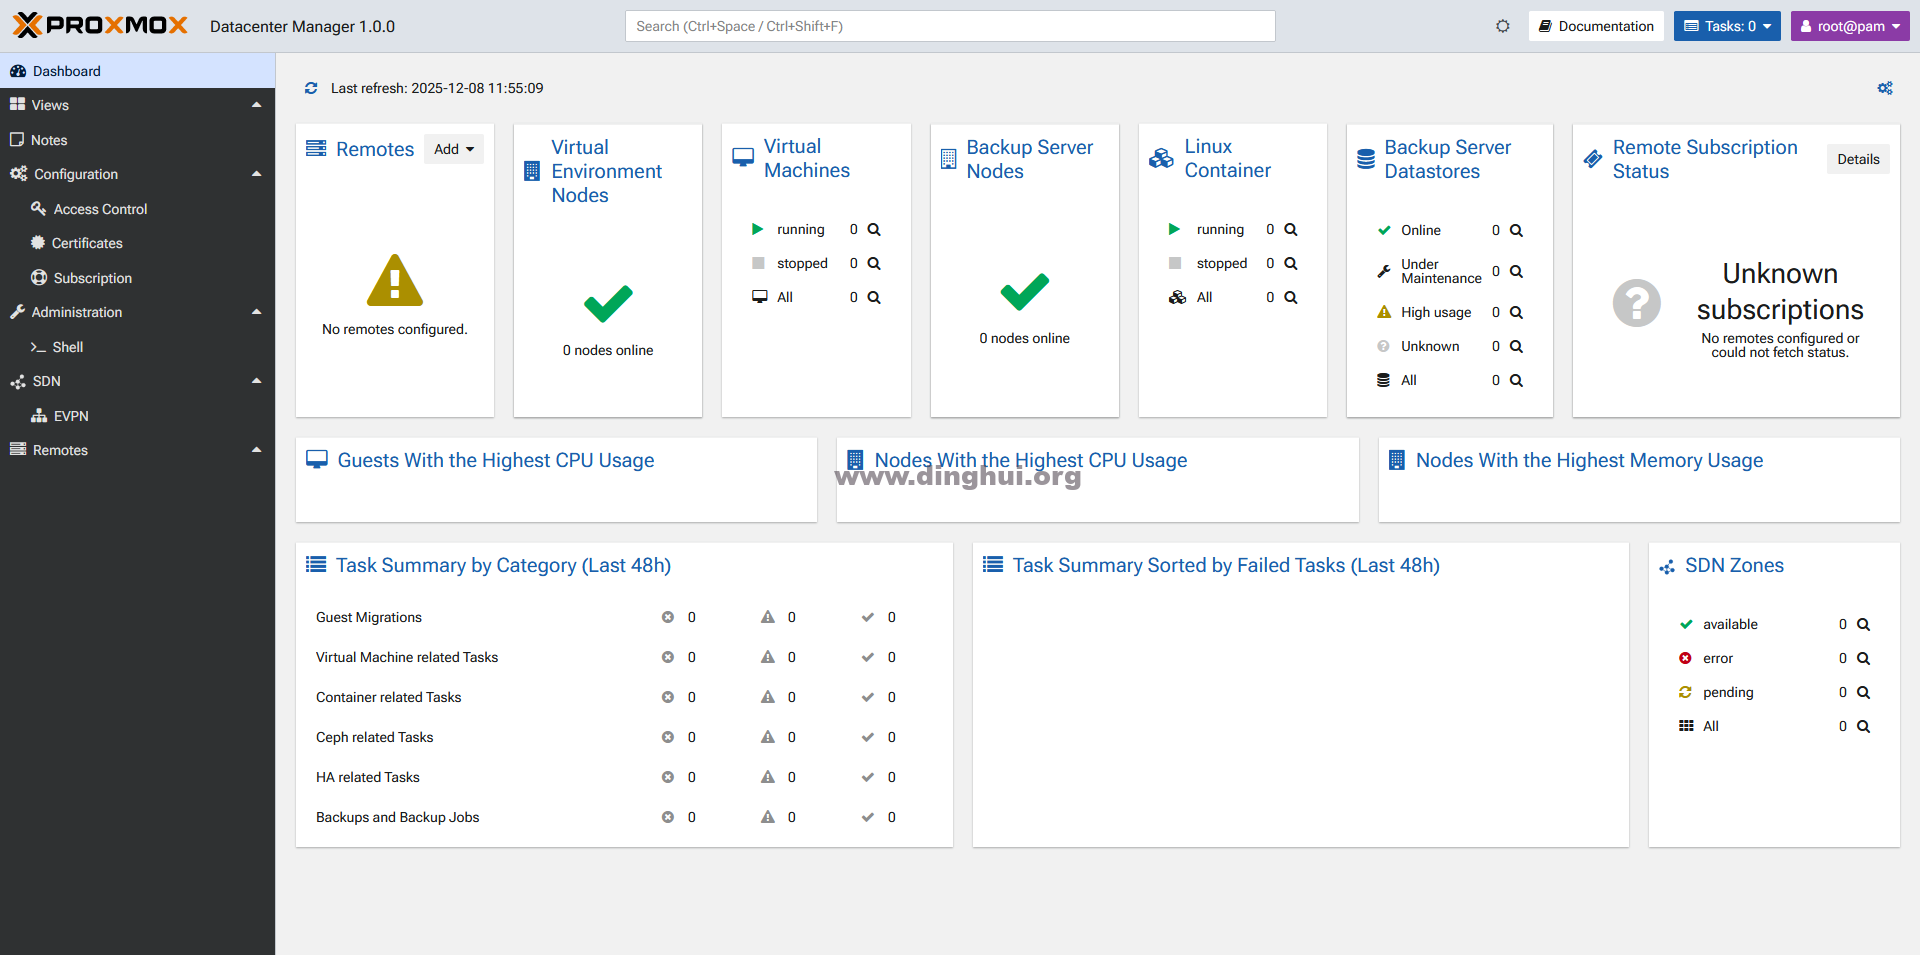
Task: Open the Shell menu item
Action: pos(67,347)
